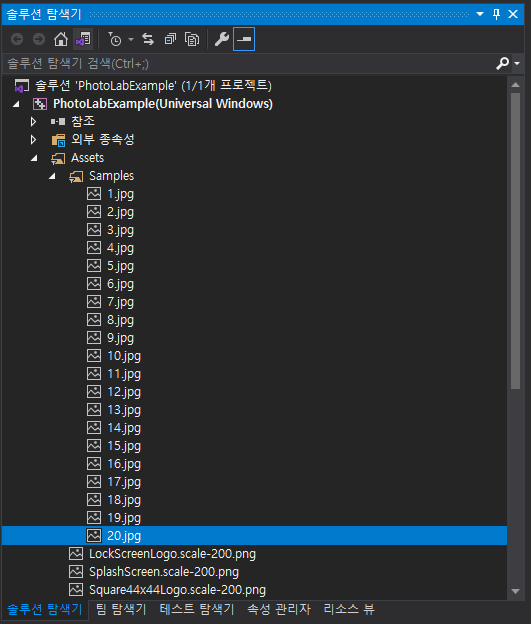Image resolution: width=531 pixels, height=624 pixels.
Task: Click the image icon of 18.jpg
Action: (94, 500)
